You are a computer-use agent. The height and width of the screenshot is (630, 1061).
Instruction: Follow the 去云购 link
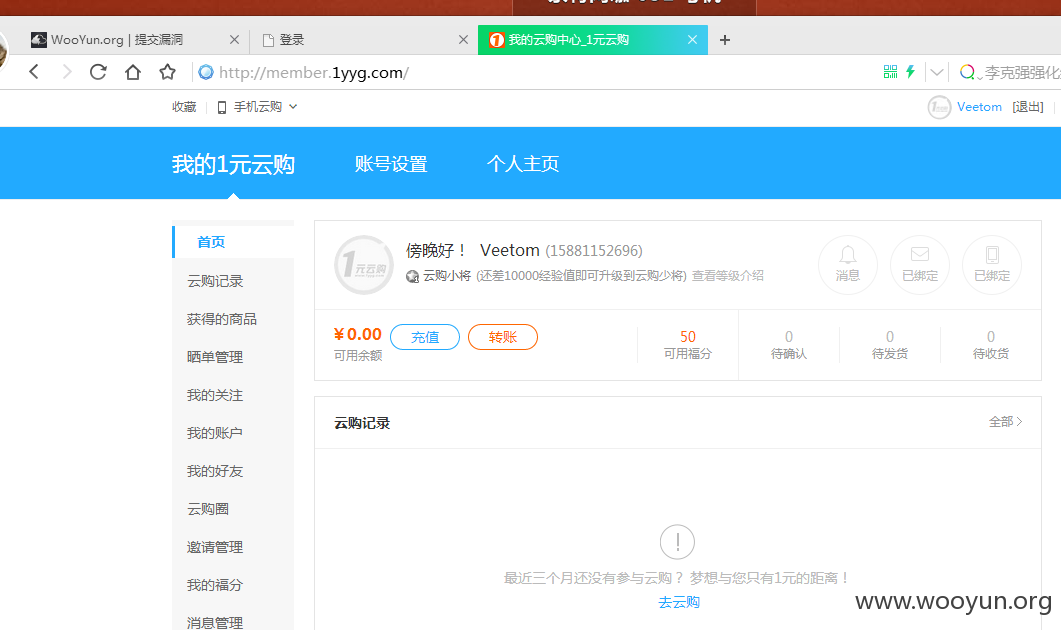679,602
